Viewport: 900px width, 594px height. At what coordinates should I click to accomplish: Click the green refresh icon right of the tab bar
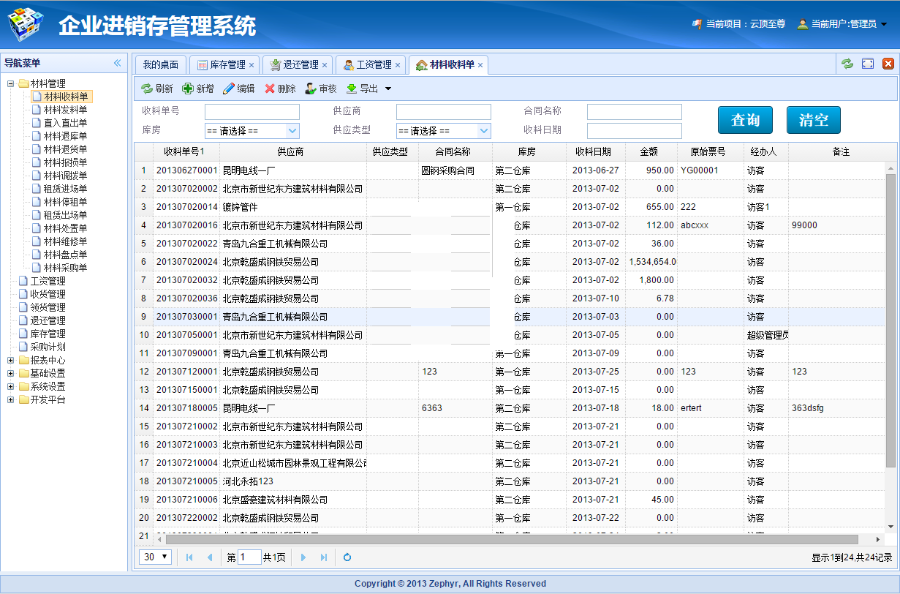click(x=848, y=62)
